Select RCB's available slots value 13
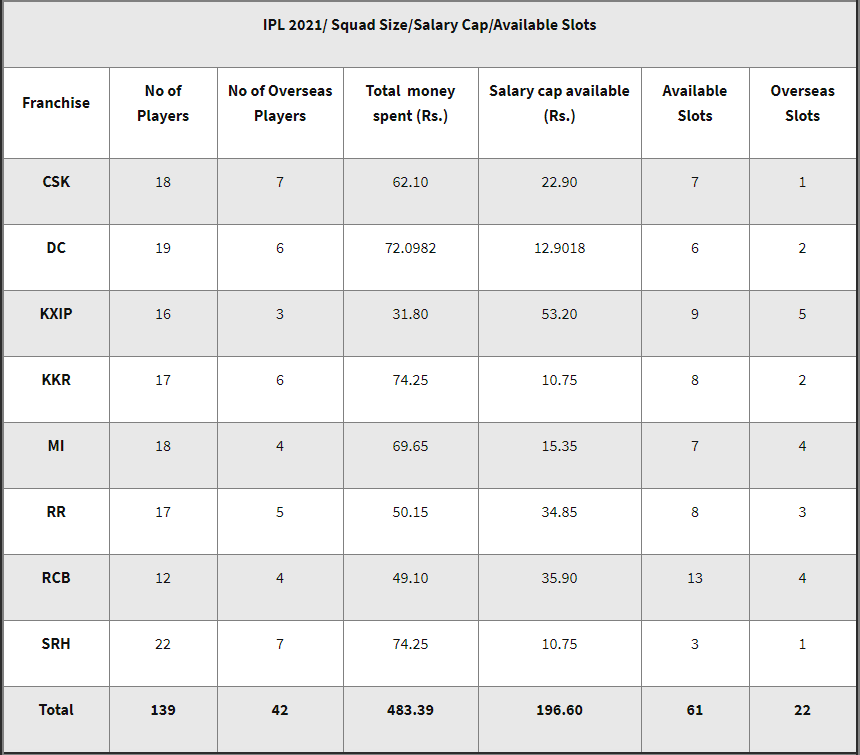Screen dimensions: 860x755 (x=694, y=578)
